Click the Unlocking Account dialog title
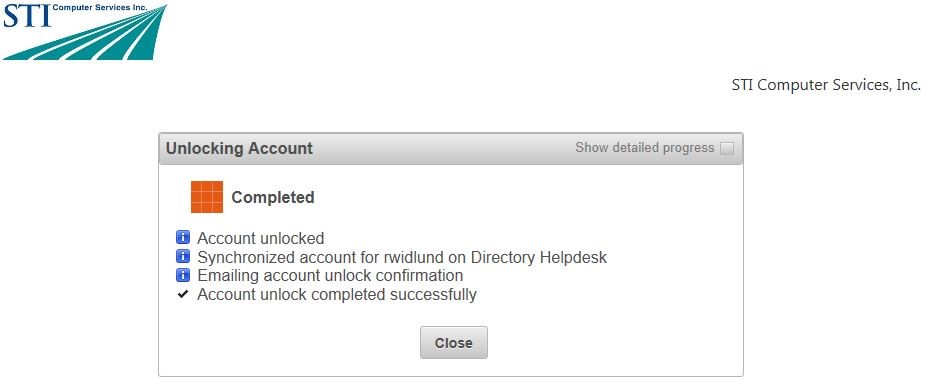The image size is (927, 387). pos(239,148)
